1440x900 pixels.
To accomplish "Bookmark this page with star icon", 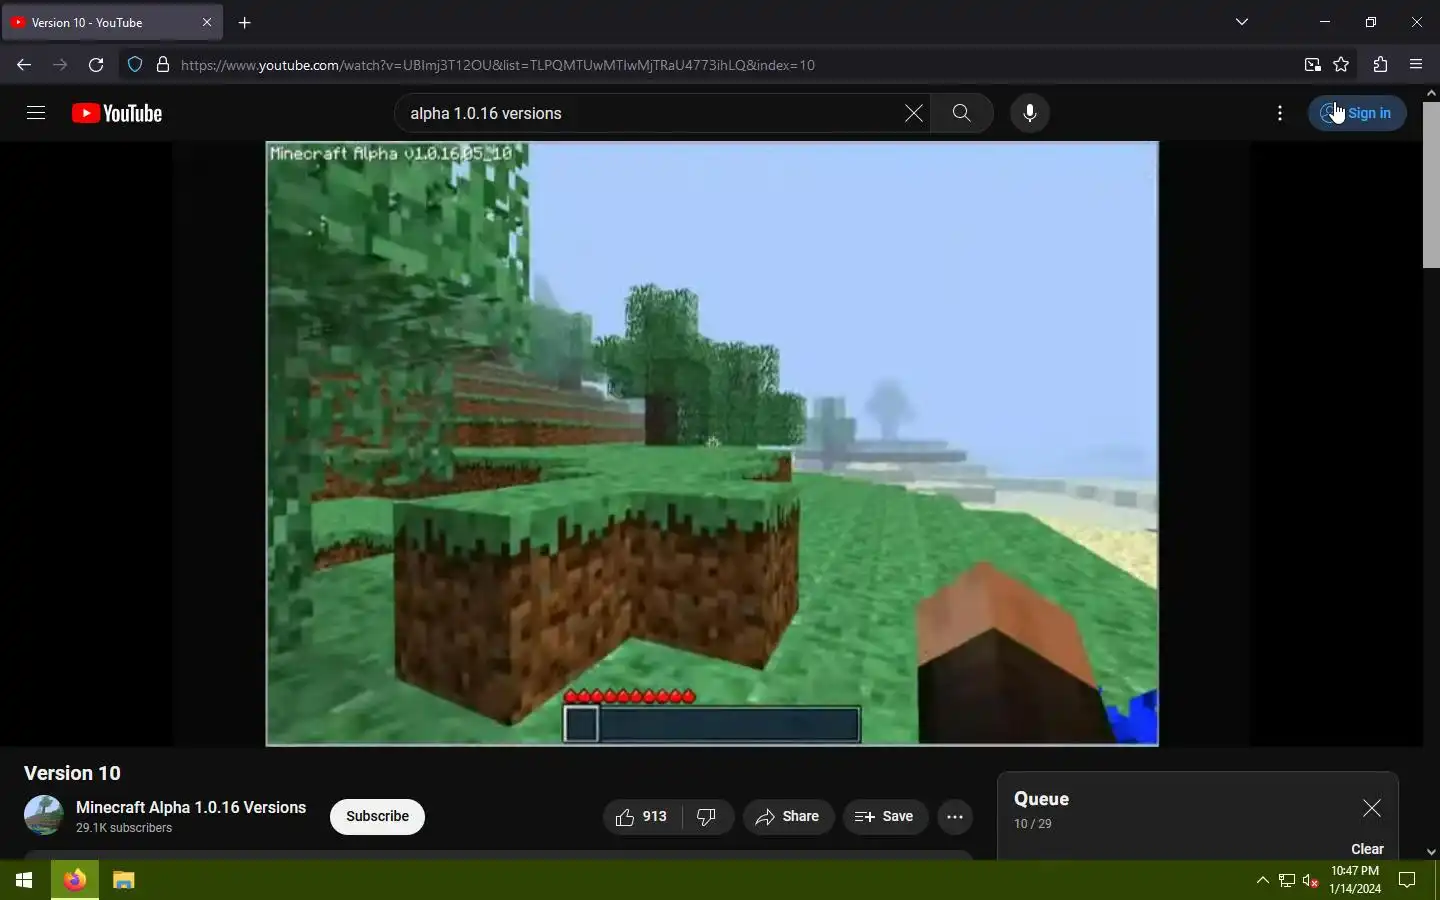I will (x=1342, y=65).
